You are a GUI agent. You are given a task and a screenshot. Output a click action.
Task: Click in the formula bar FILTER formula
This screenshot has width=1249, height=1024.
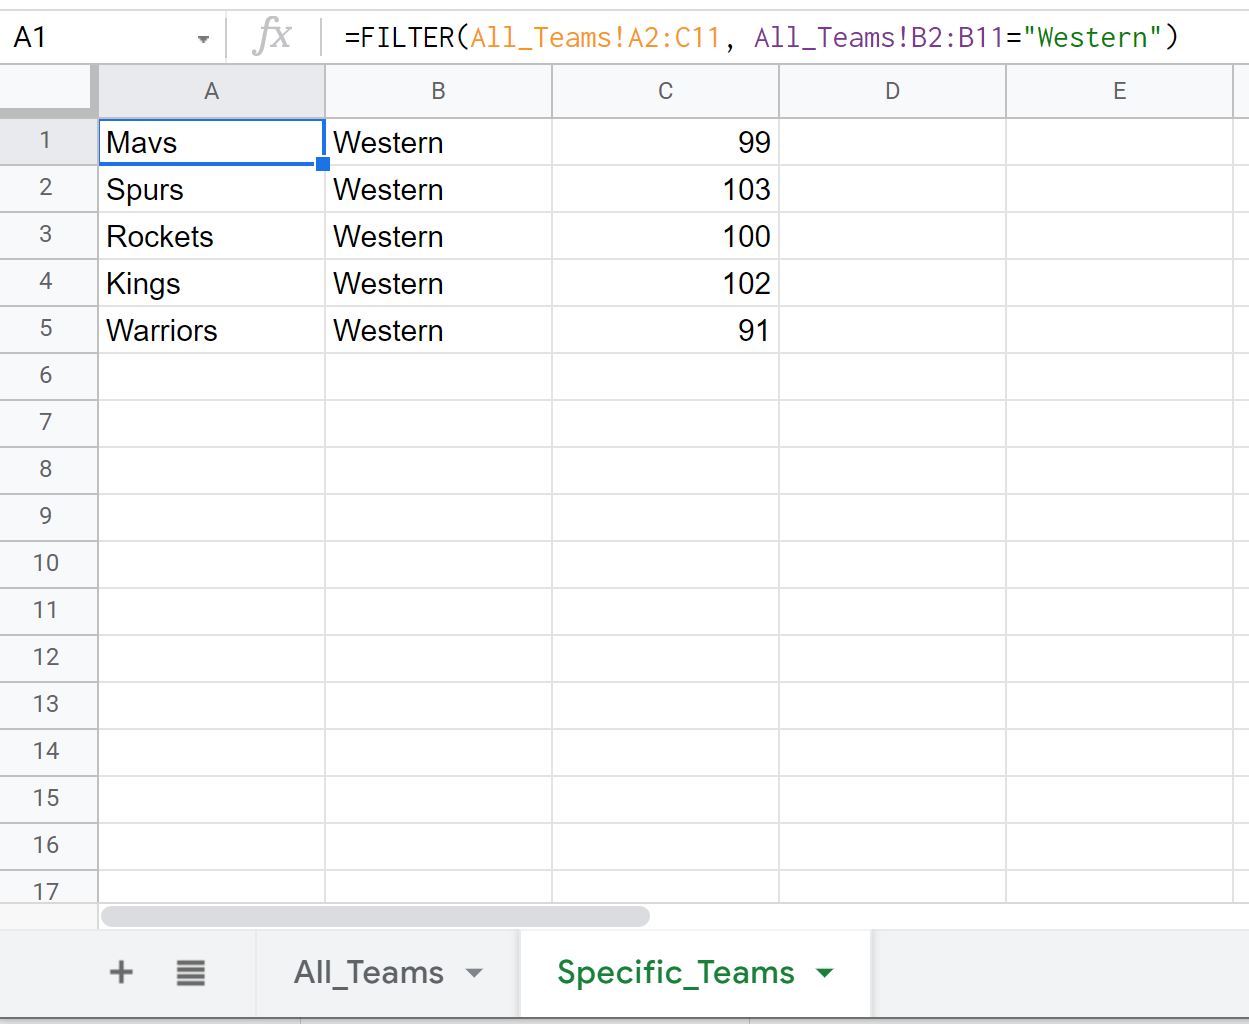(761, 37)
